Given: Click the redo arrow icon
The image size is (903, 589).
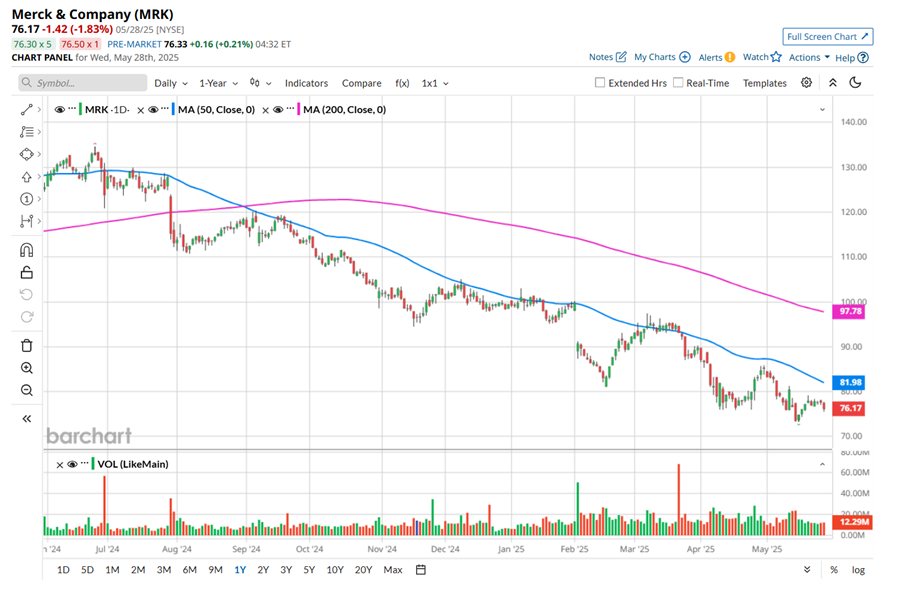Looking at the screenshot, I should (26, 317).
